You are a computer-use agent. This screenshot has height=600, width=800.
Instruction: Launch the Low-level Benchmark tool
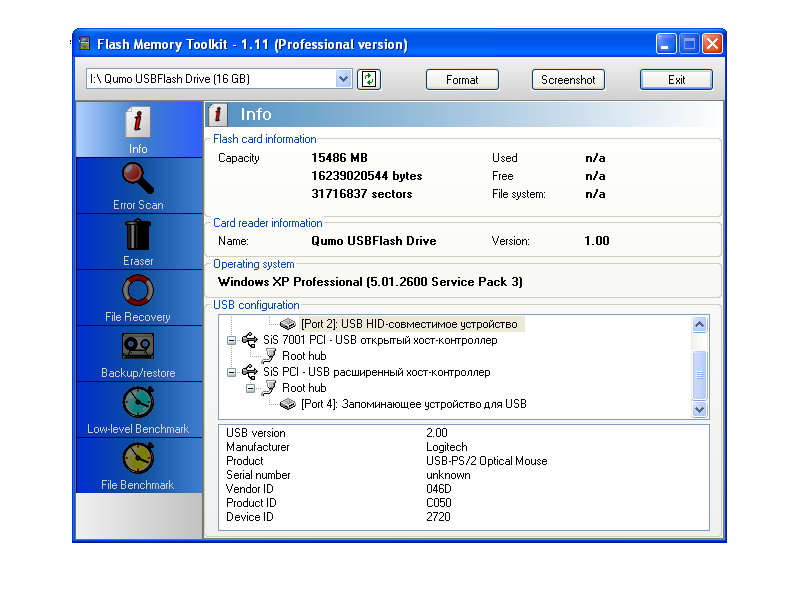click(x=138, y=409)
